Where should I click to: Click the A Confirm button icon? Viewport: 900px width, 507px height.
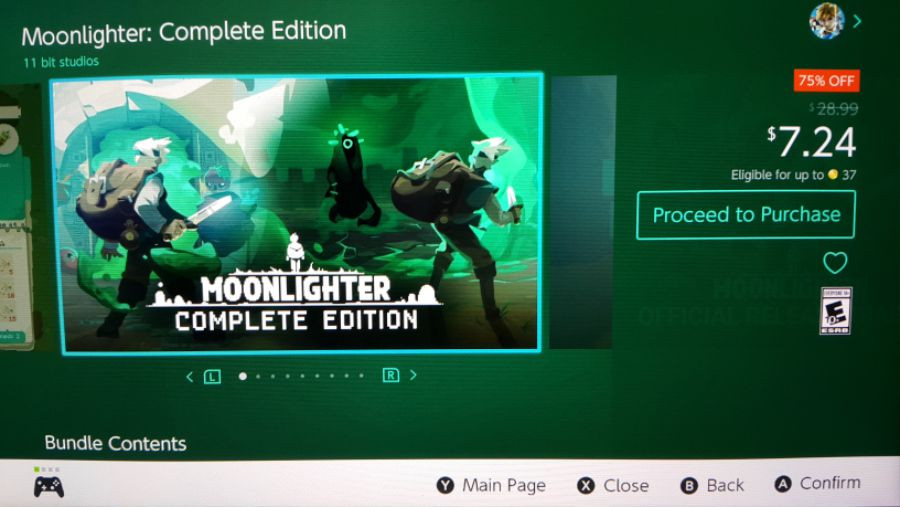coord(782,484)
